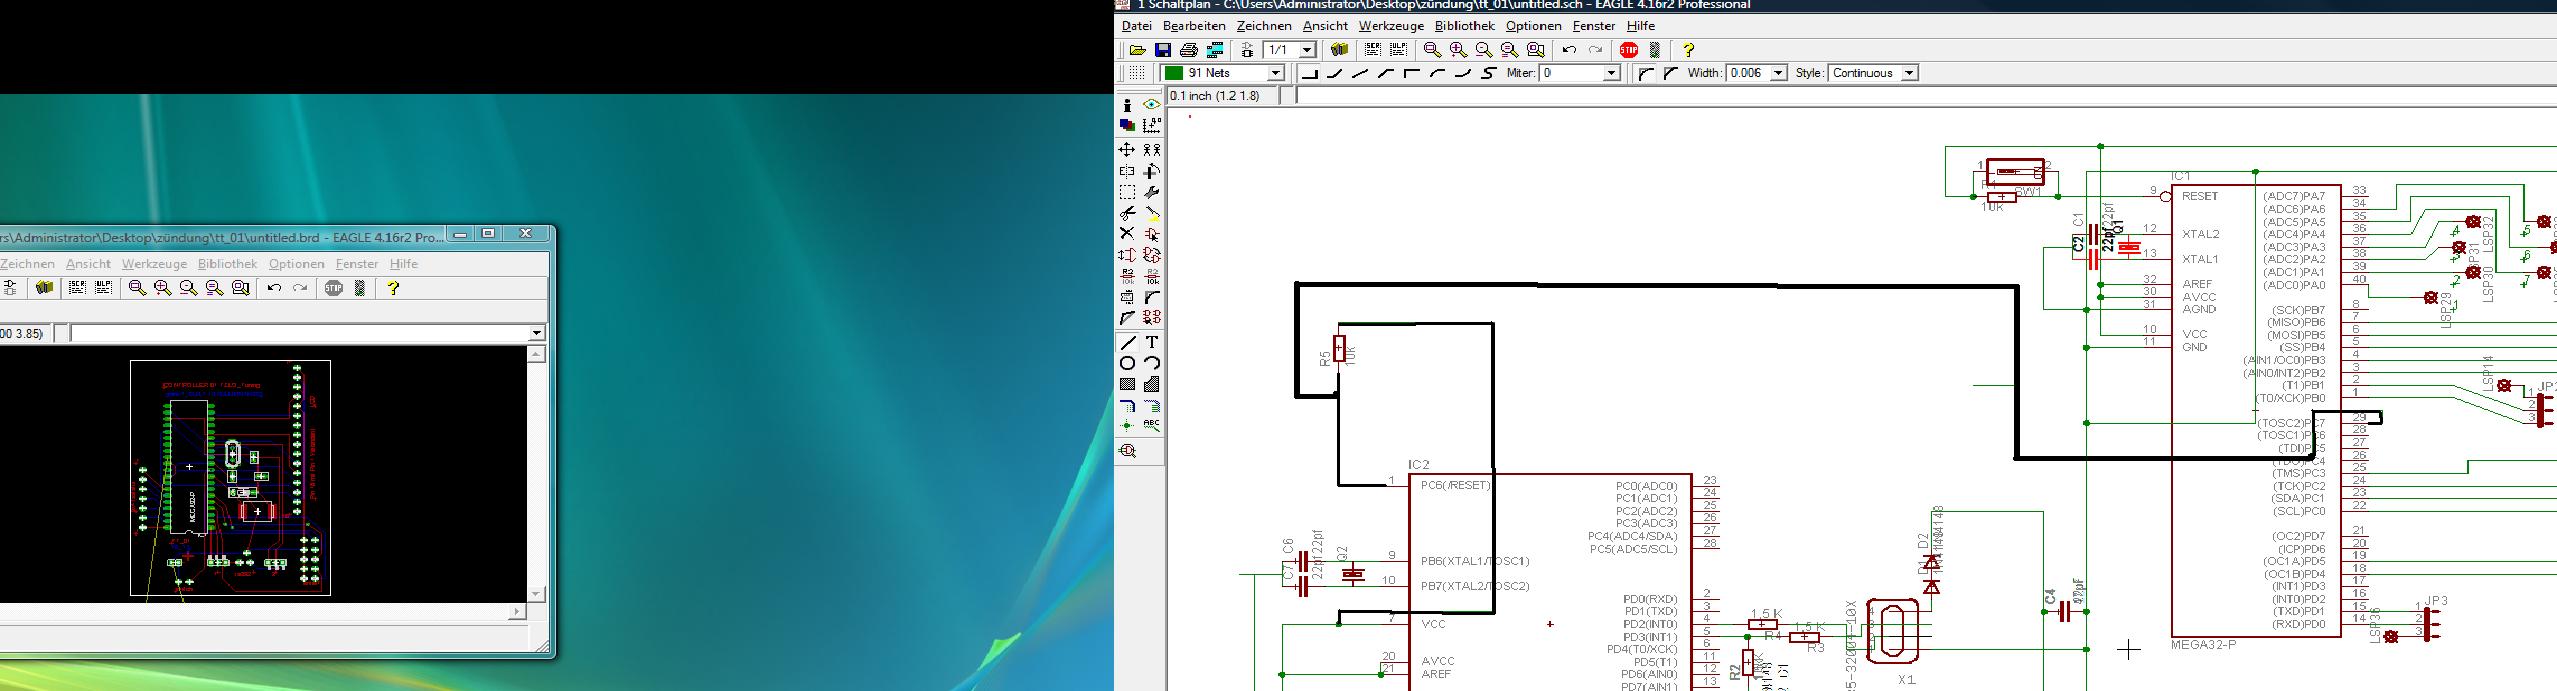The image size is (2557, 691).
Task: Open the library Use icon in the schematic toolbar
Action: point(1340,50)
